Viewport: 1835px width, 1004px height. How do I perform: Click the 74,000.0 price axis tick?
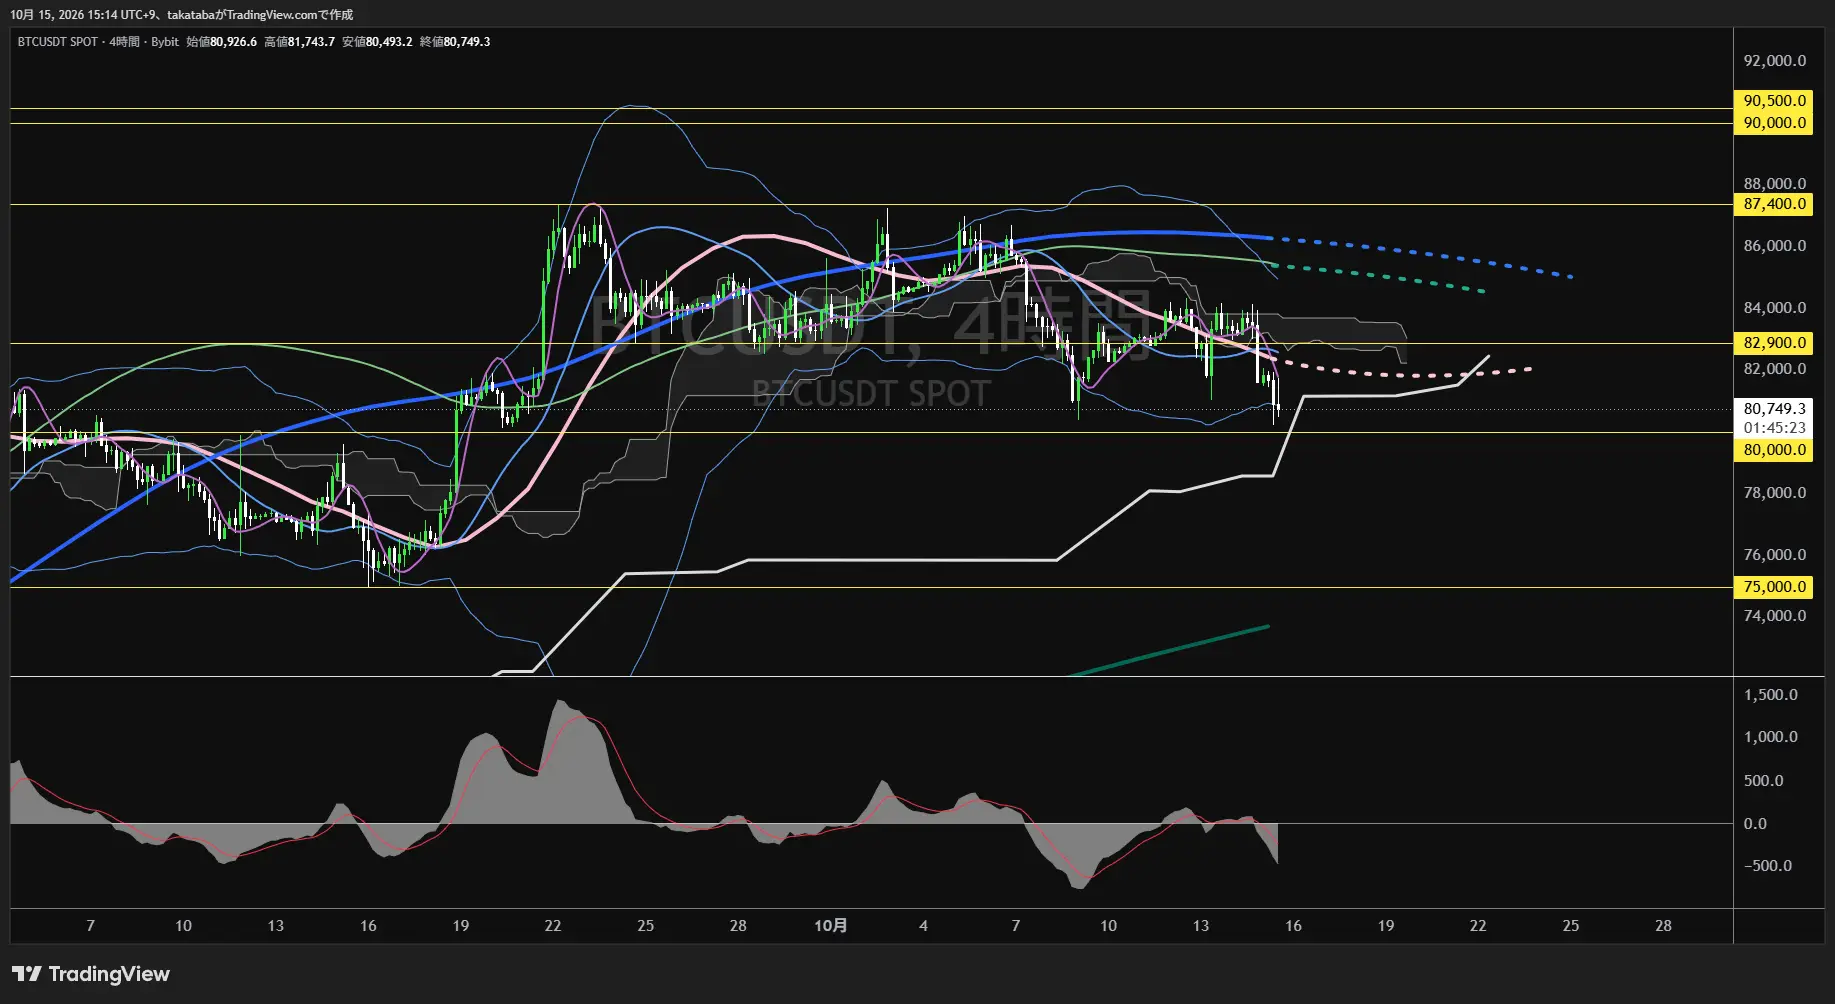point(1774,616)
